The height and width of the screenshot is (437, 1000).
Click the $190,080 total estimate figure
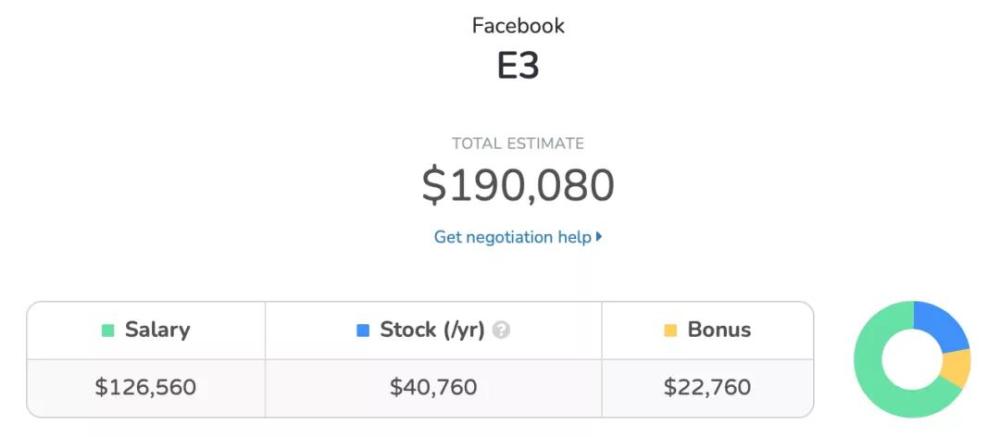(518, 186)
